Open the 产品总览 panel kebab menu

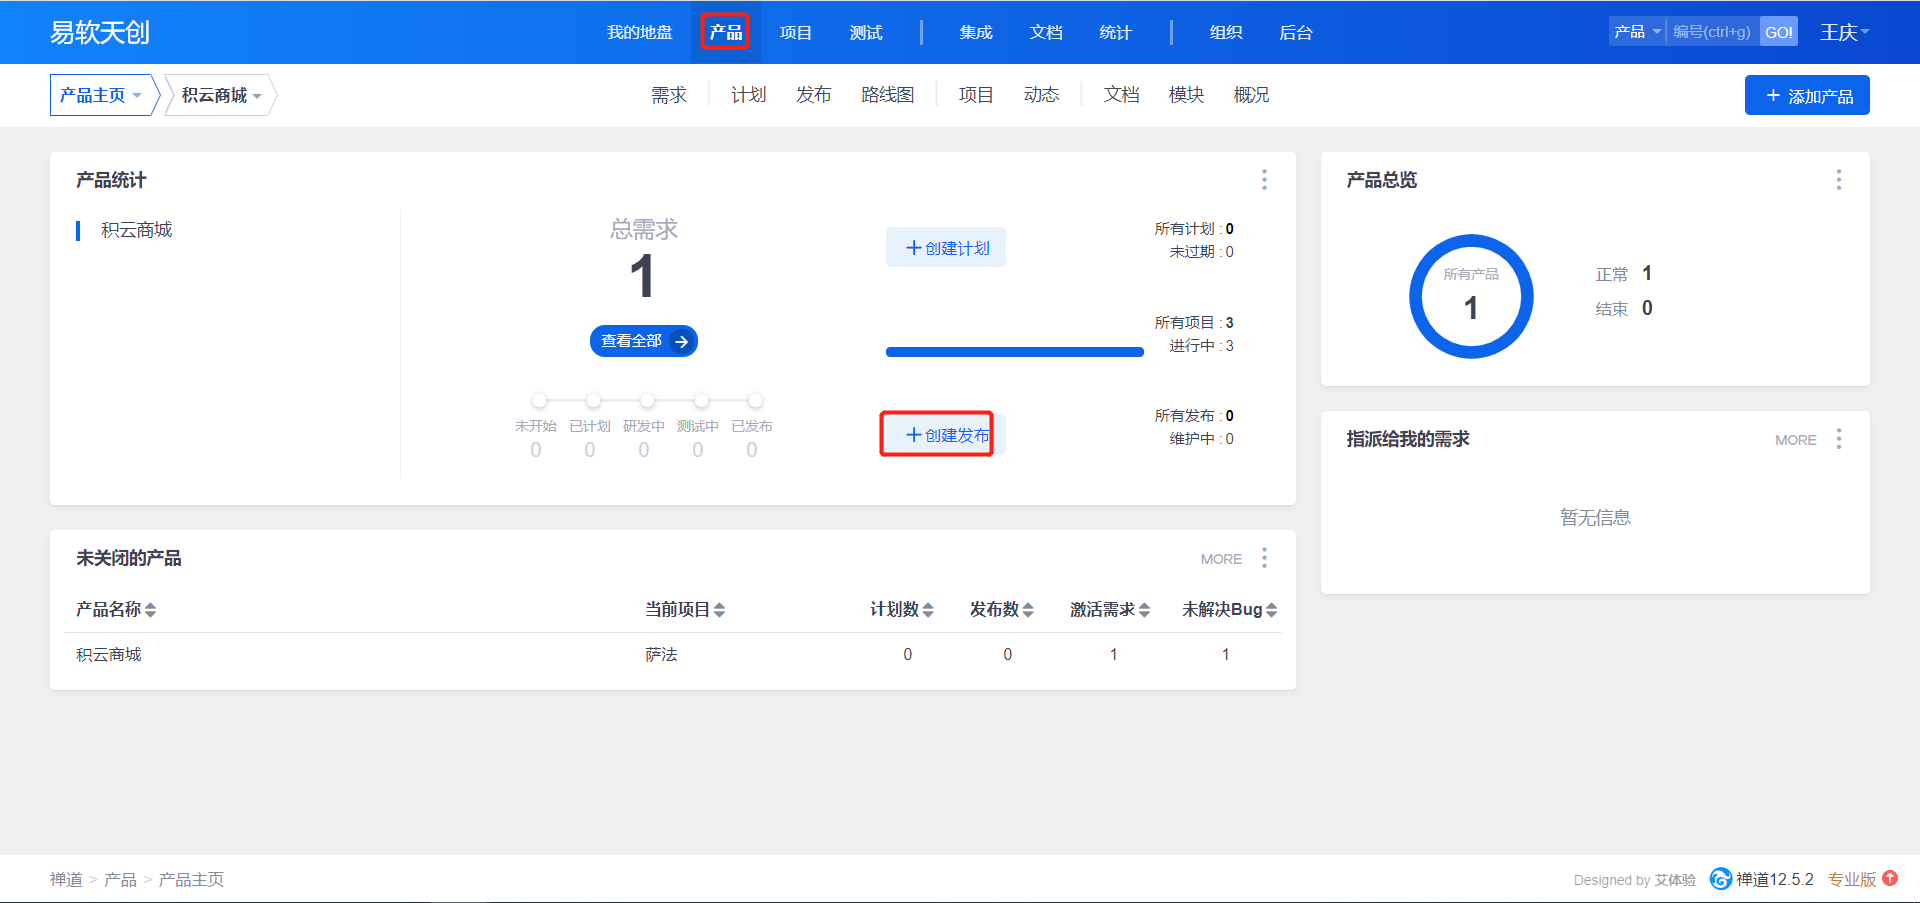pos(1838,180)
